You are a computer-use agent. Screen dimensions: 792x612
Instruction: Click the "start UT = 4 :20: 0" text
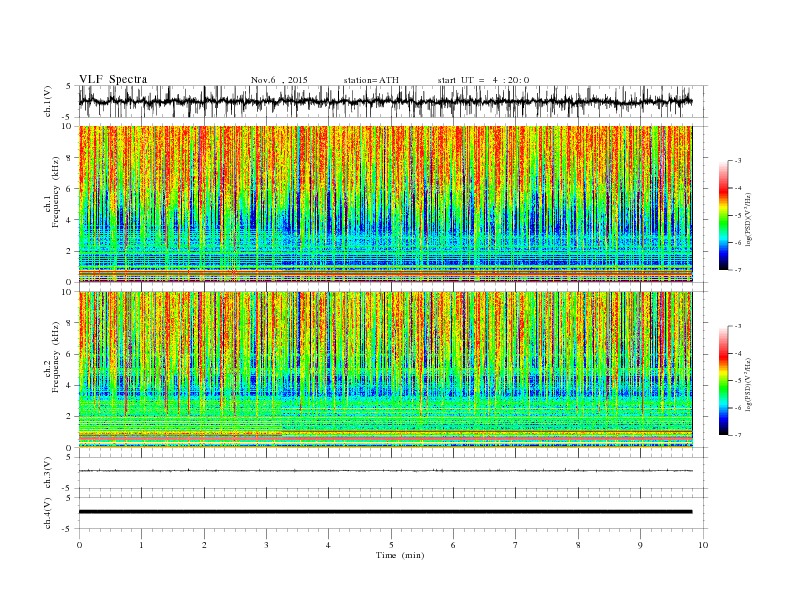point(483,80)
